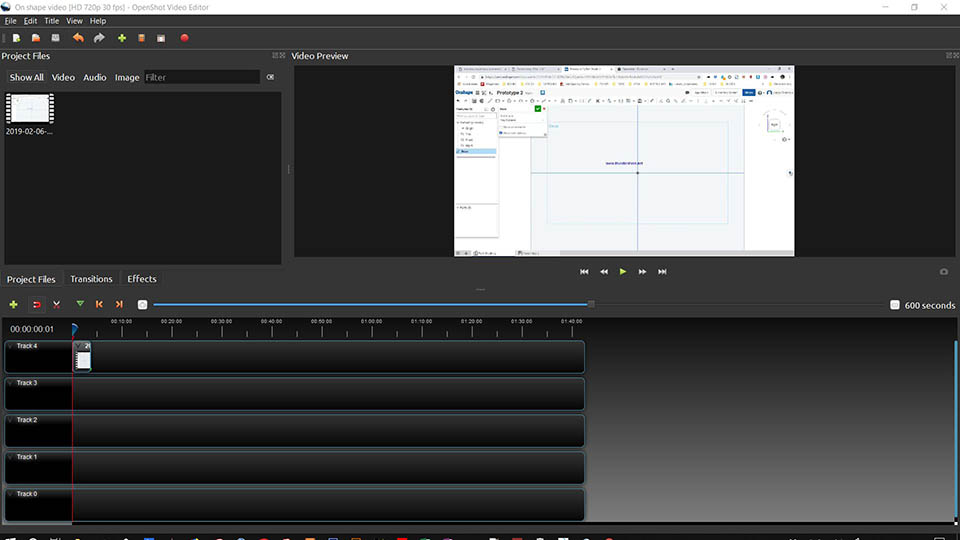Image resolution: width=960 pixels, height=540 pixels.
Task: Open the Track 3 dropdown arrow
Action: pyautogui.click(x=10, y=383)
